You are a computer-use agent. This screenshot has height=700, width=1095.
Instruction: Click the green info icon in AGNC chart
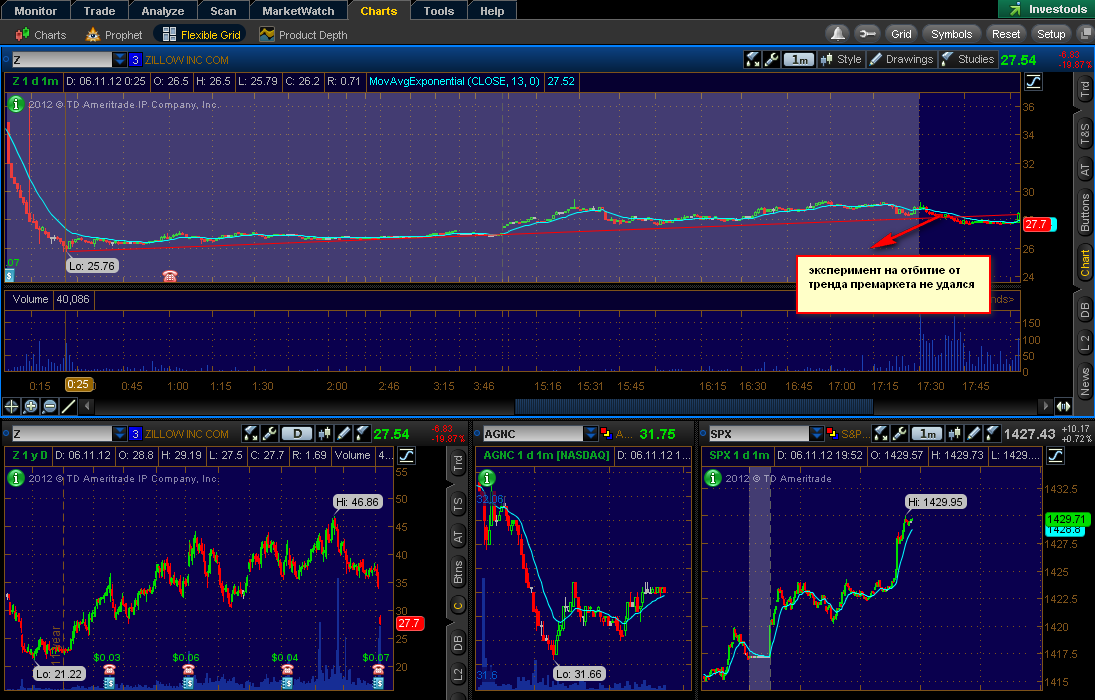tap(487, 479)
